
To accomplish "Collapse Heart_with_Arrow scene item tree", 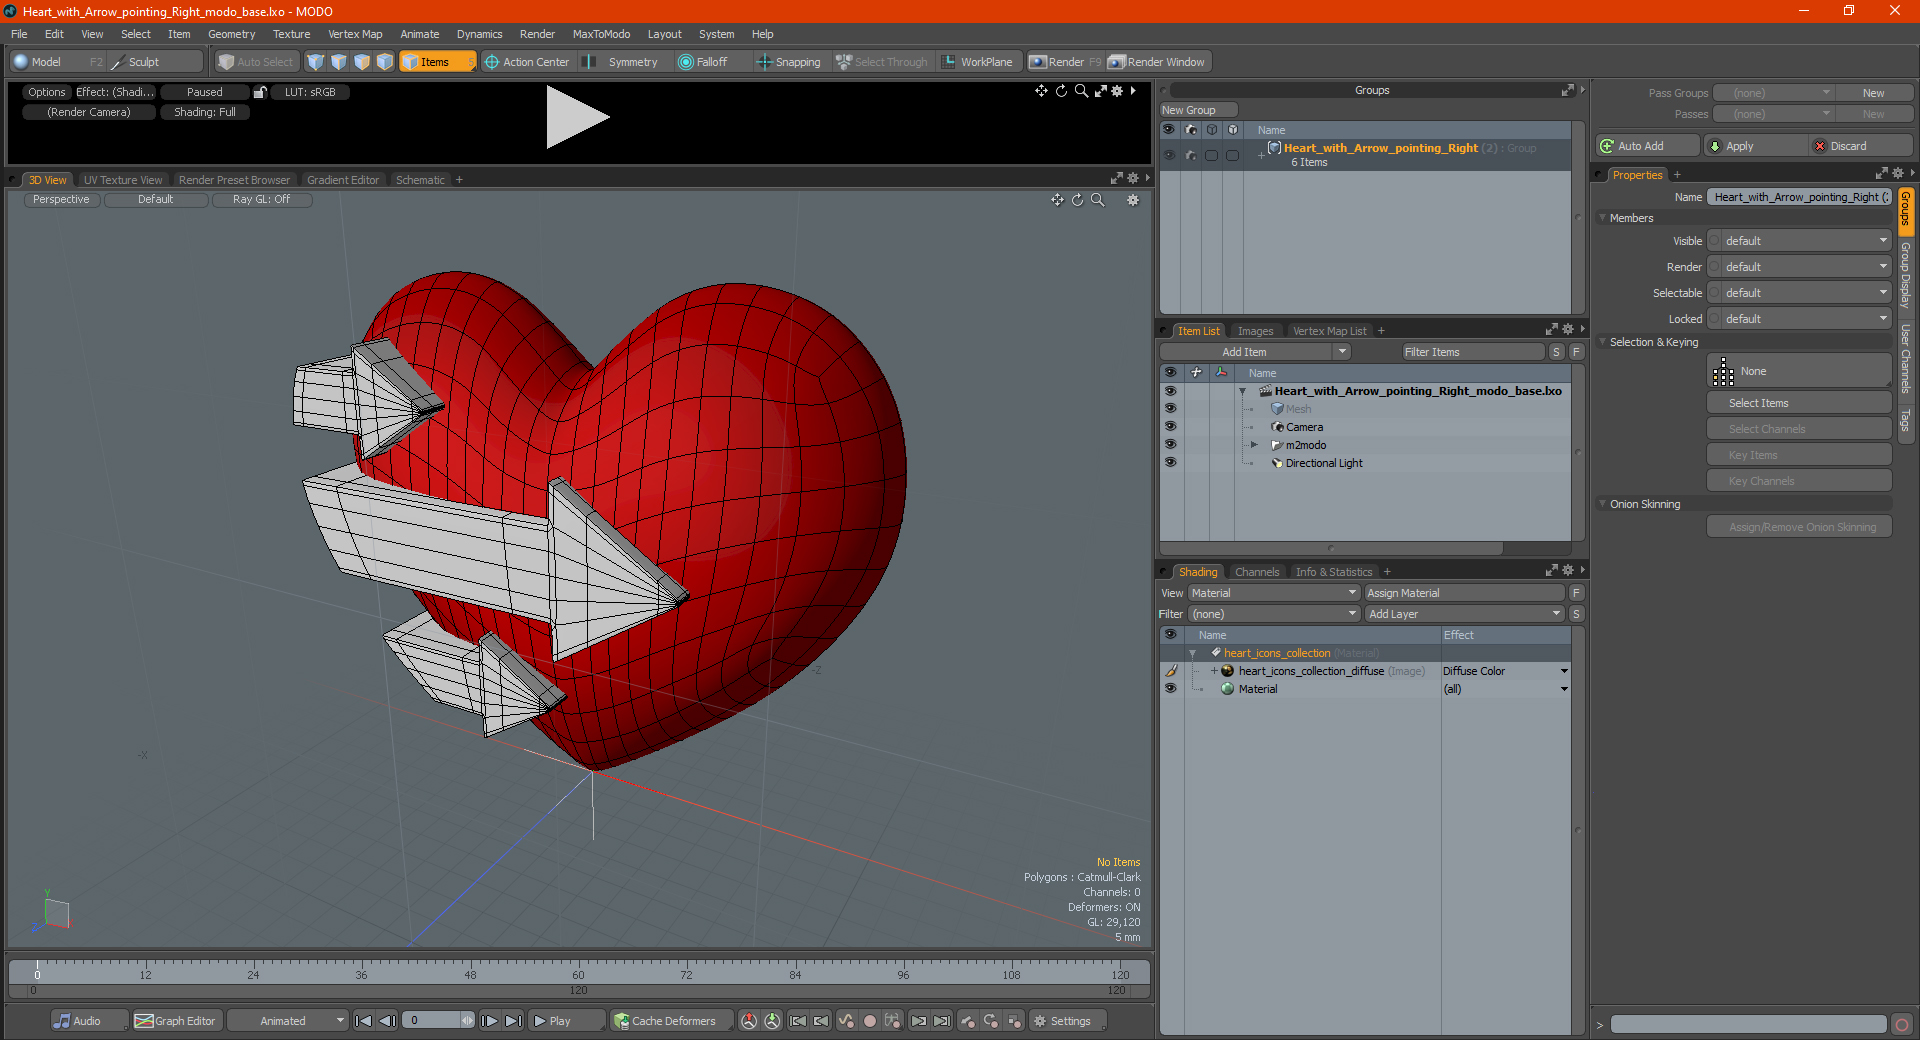I will pyautogui.click(x=1243, y=391).
